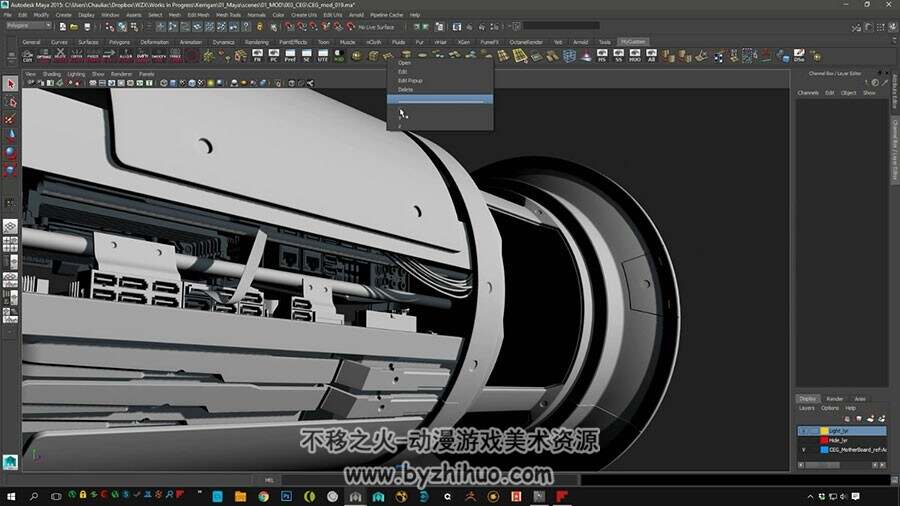Click the Pref shelf icon

click(x=290, y=56)
